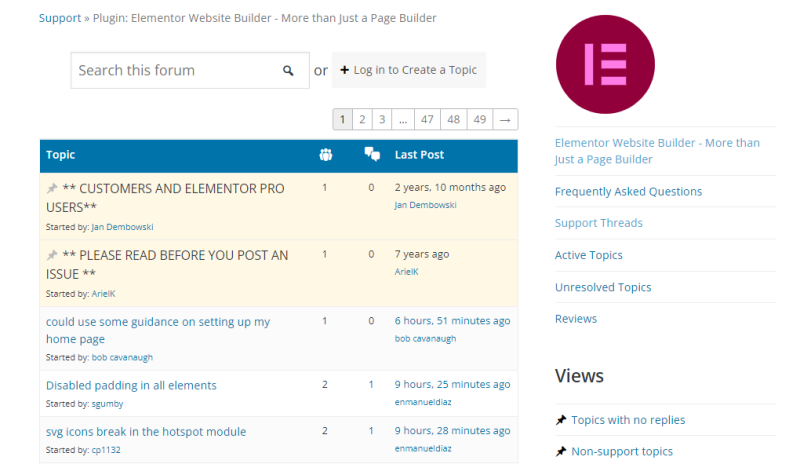Open bob cavanaugh under Last Post column
Viewport: 800px width, 464px height.
[426, 339]
